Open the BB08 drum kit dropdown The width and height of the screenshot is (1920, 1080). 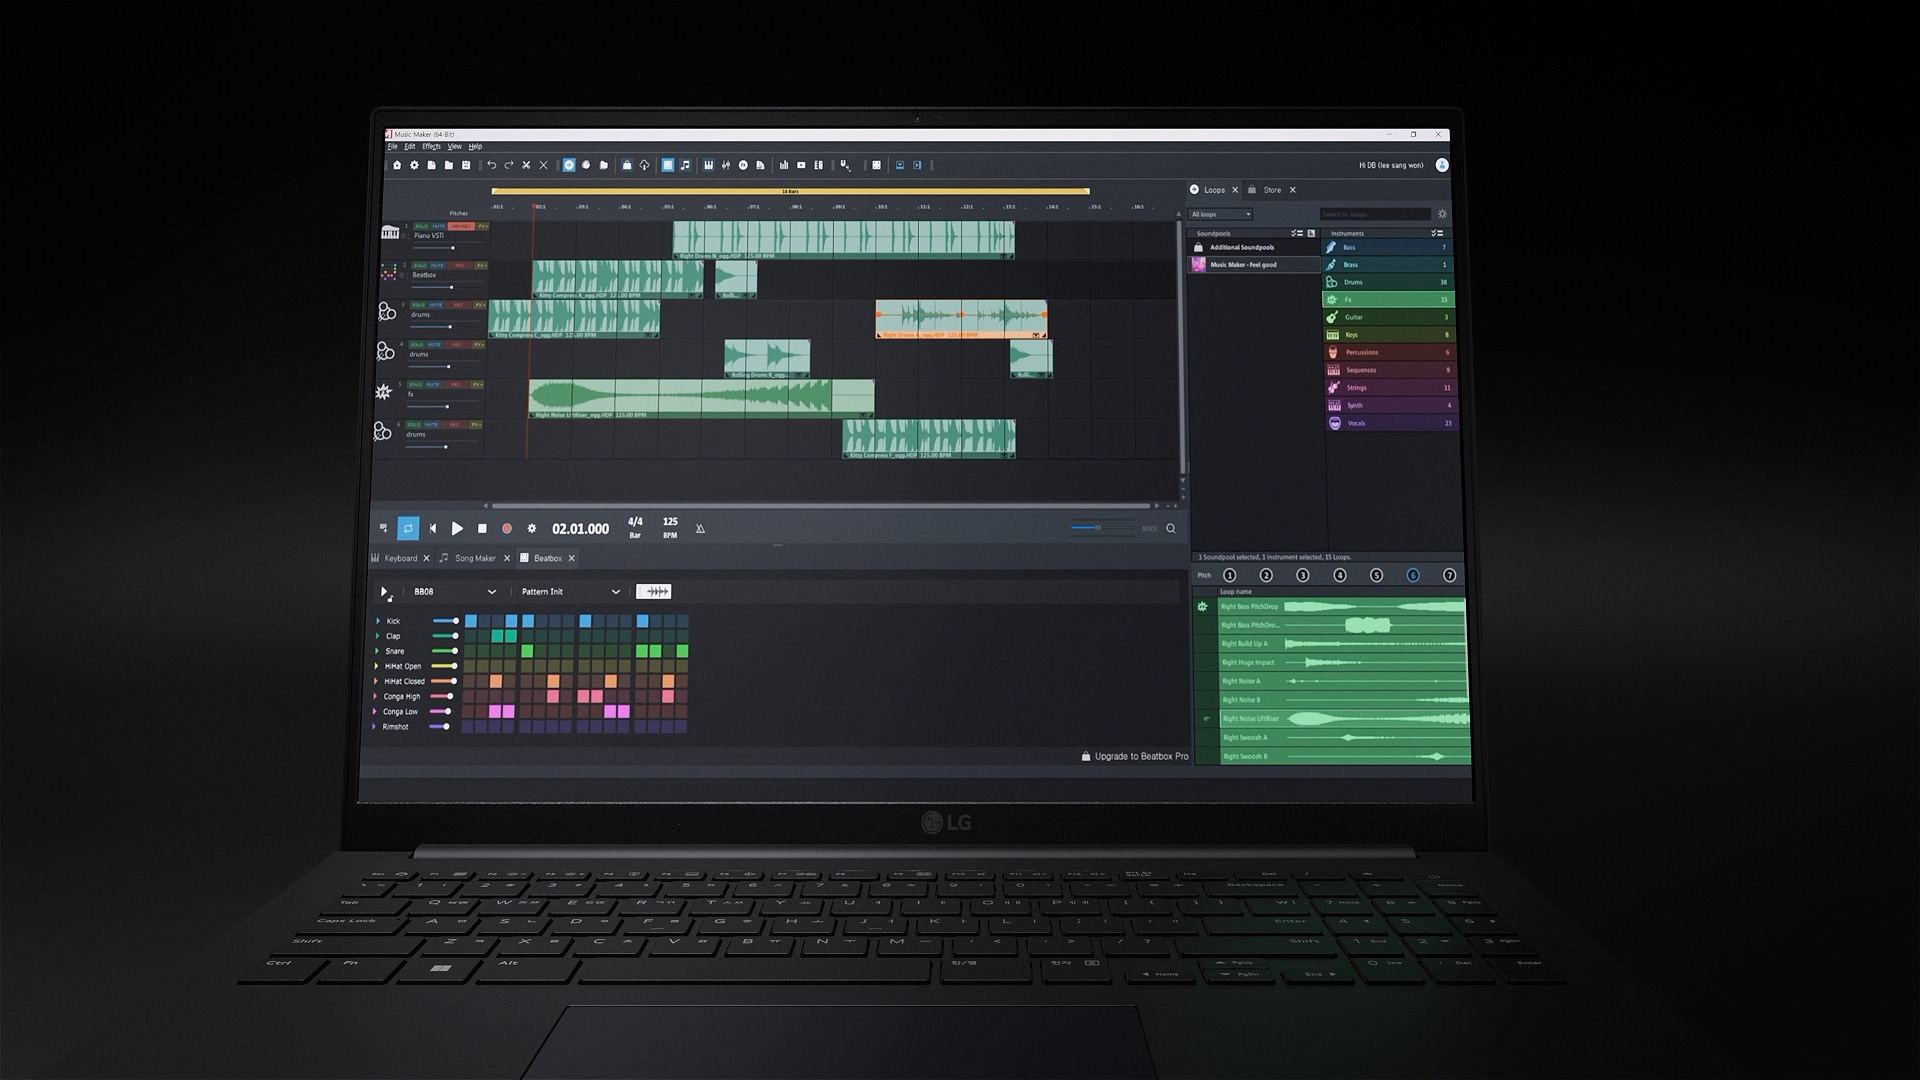pyautogui.click(x=454, y=592)
